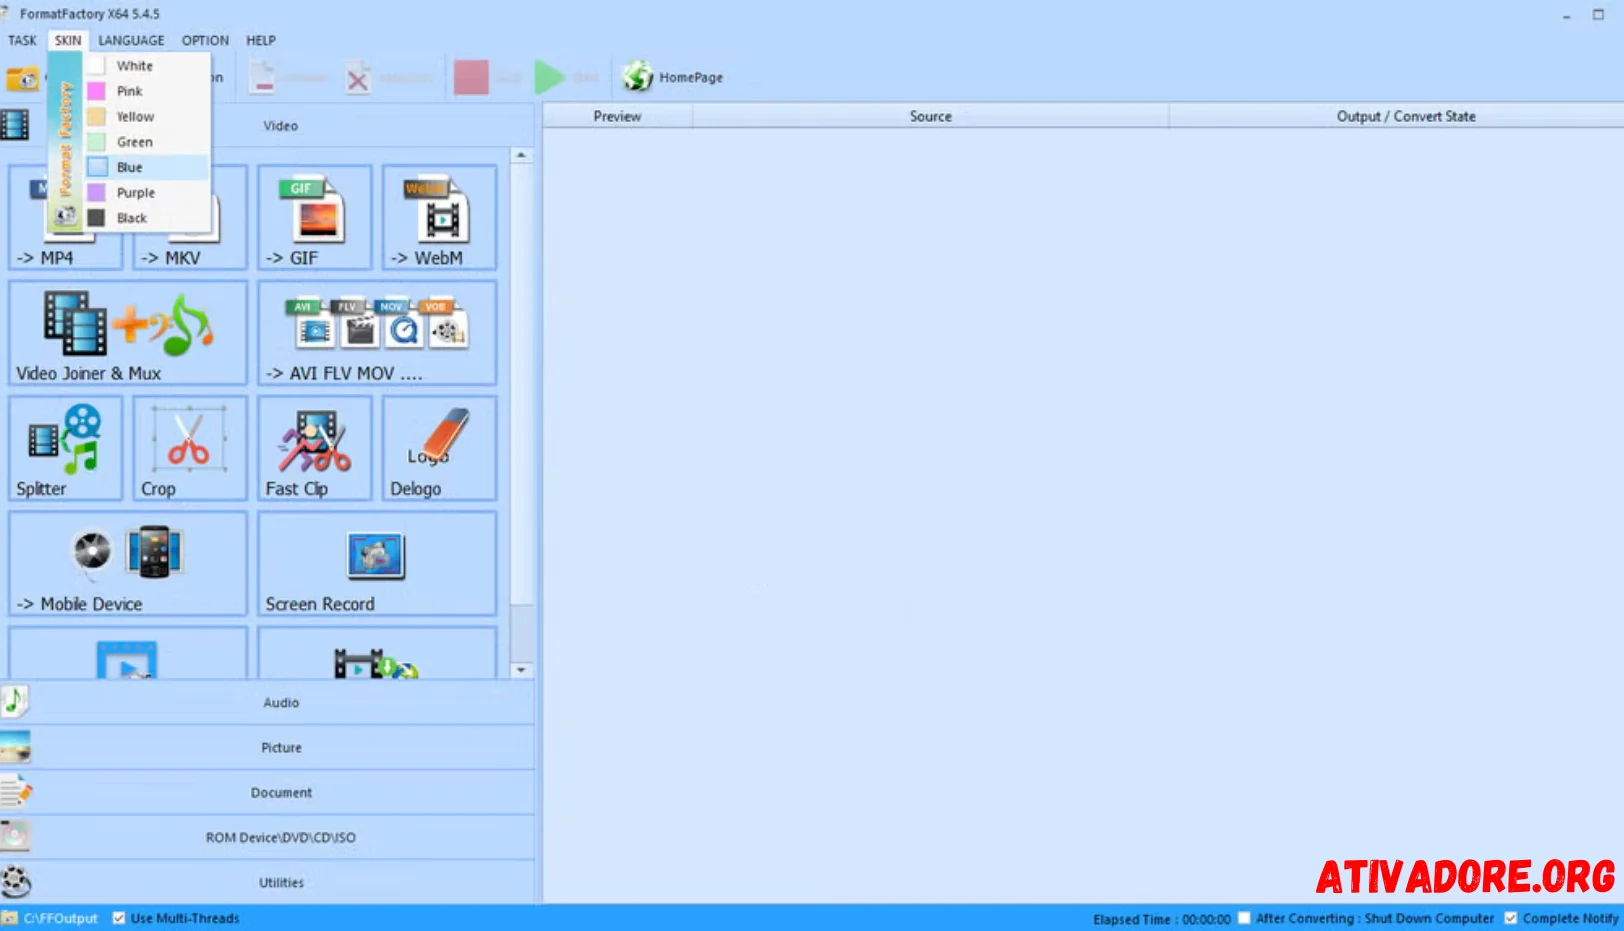Open the OPTION menu

[x=205, y=40]
